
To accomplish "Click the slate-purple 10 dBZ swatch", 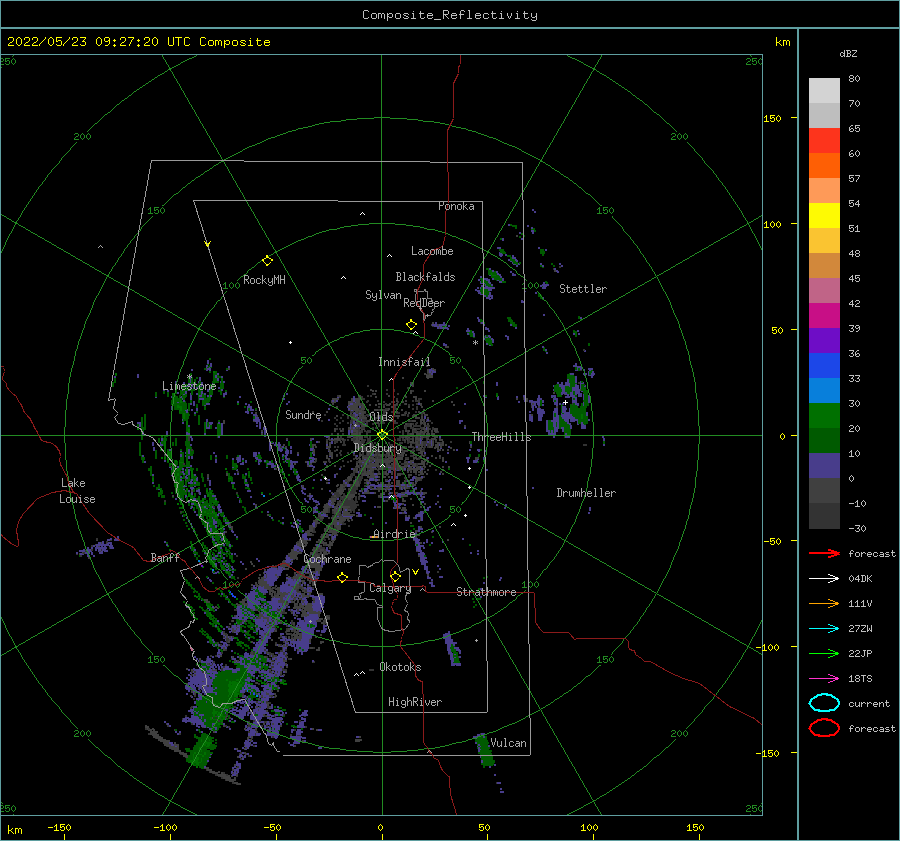I will pyautogui.click(x=824, y=465).
